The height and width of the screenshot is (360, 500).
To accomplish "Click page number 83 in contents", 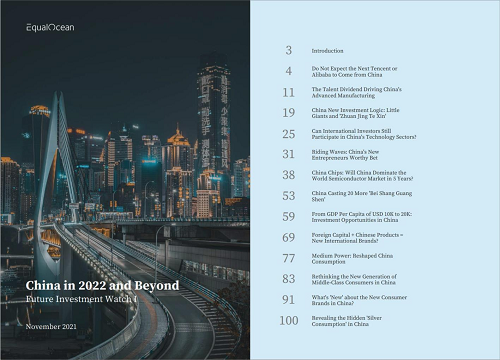I will pyautogui.click(x=289, y=279).
